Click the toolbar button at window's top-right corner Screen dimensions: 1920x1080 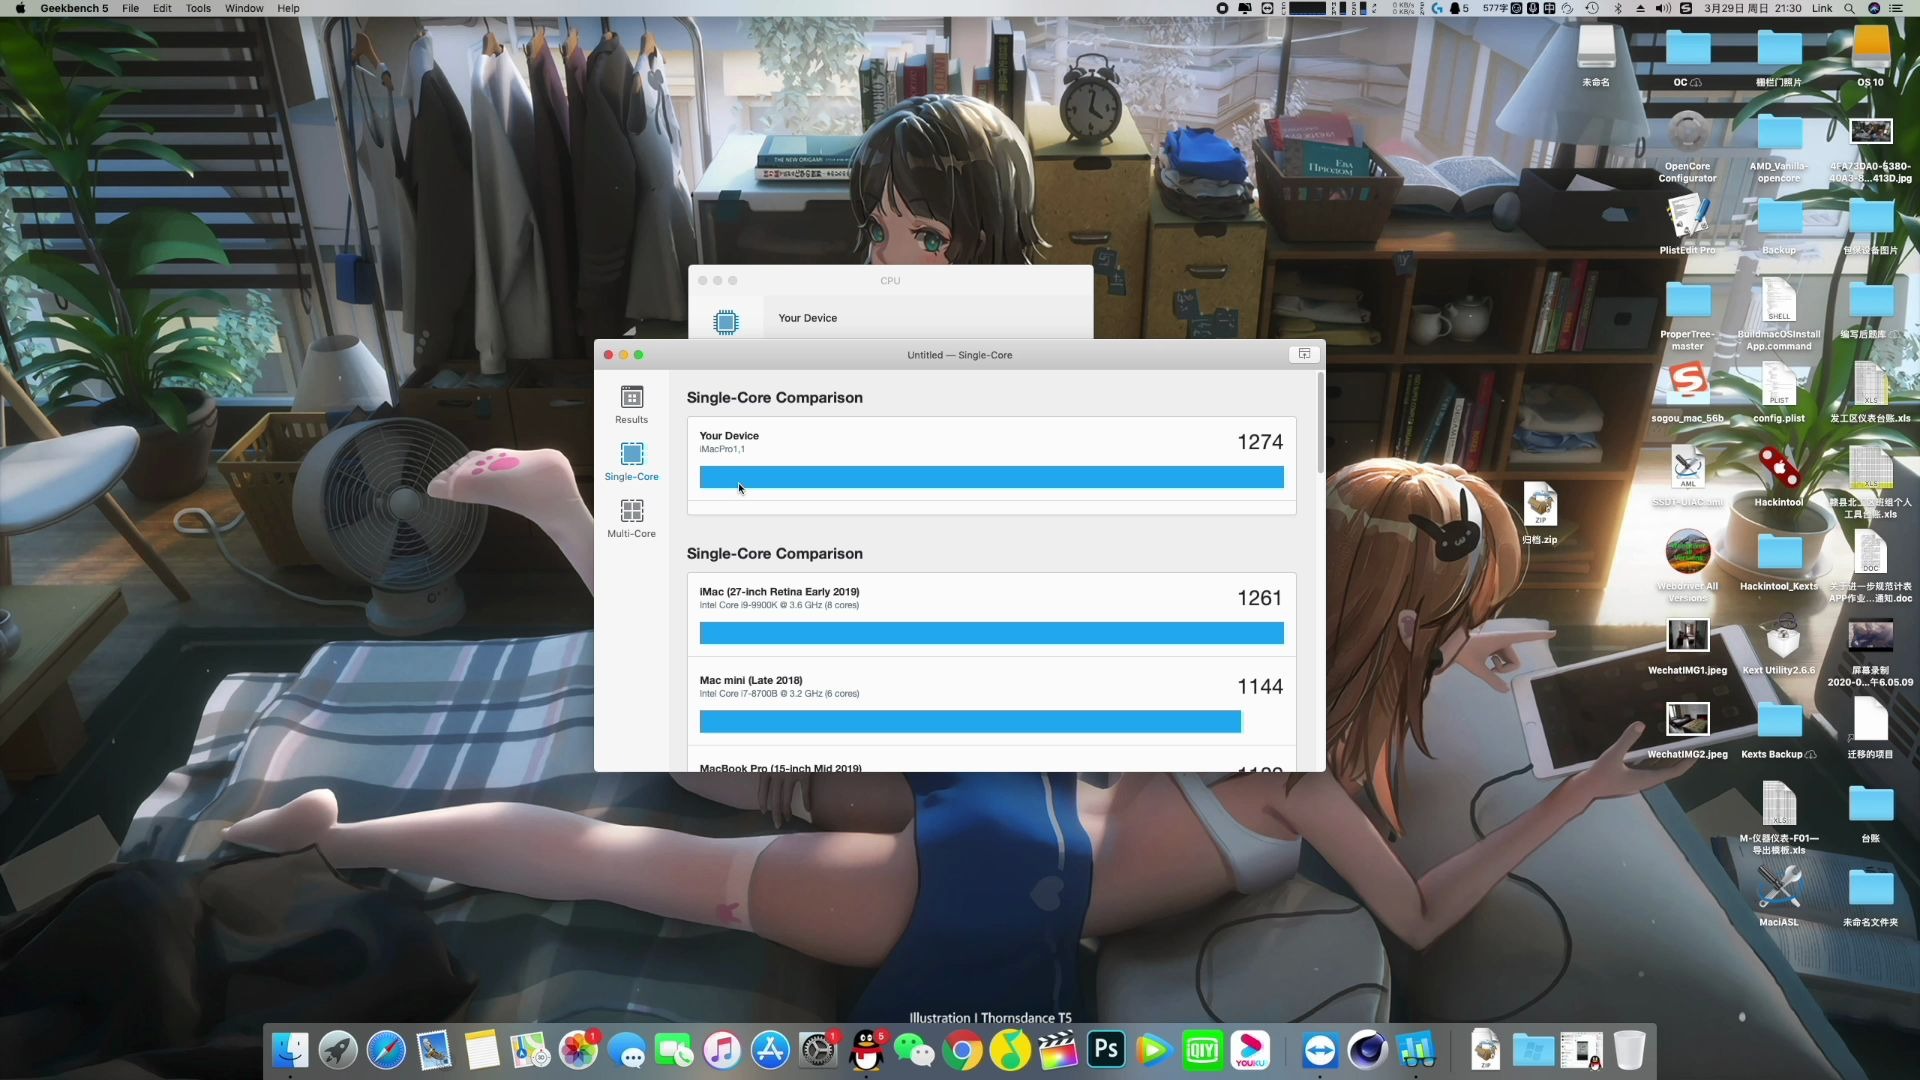tap(1304, 354)
